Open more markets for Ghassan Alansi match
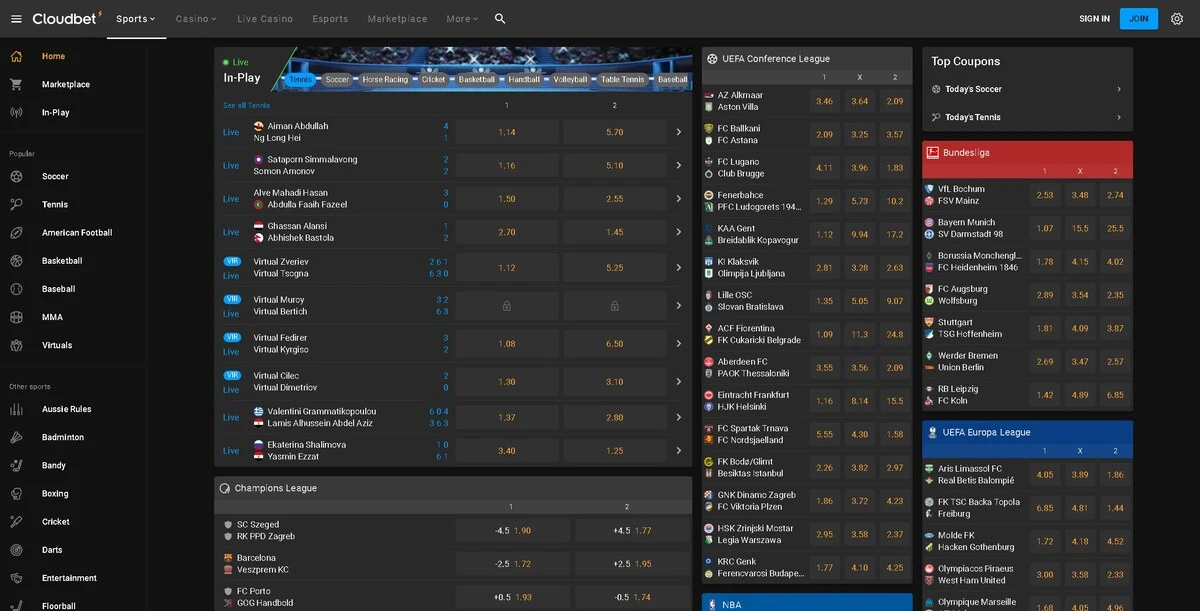This screenshot has width=1200, height=611. click(x=679, y=232)
